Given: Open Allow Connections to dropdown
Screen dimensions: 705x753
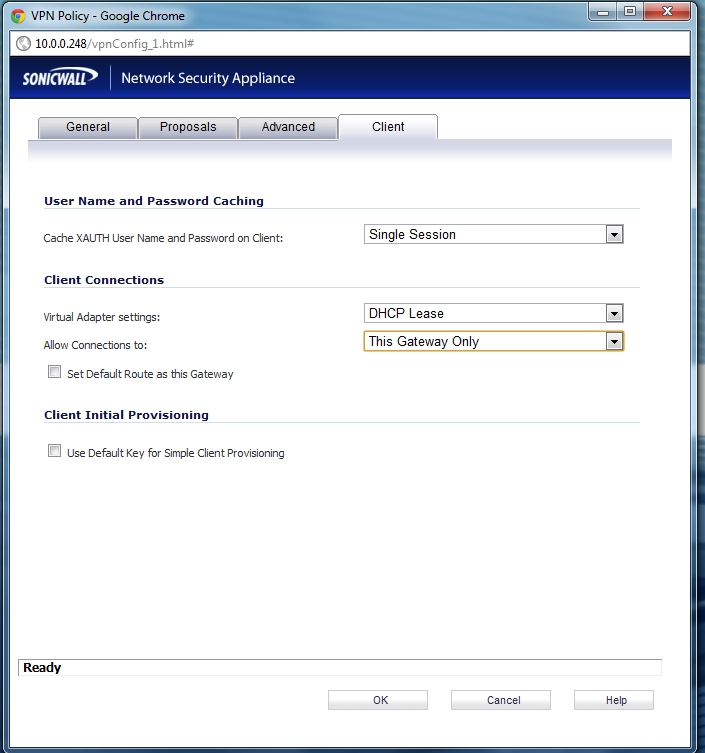Looking at the screenshot, I should pyautogui.click(x=494, y=341).
